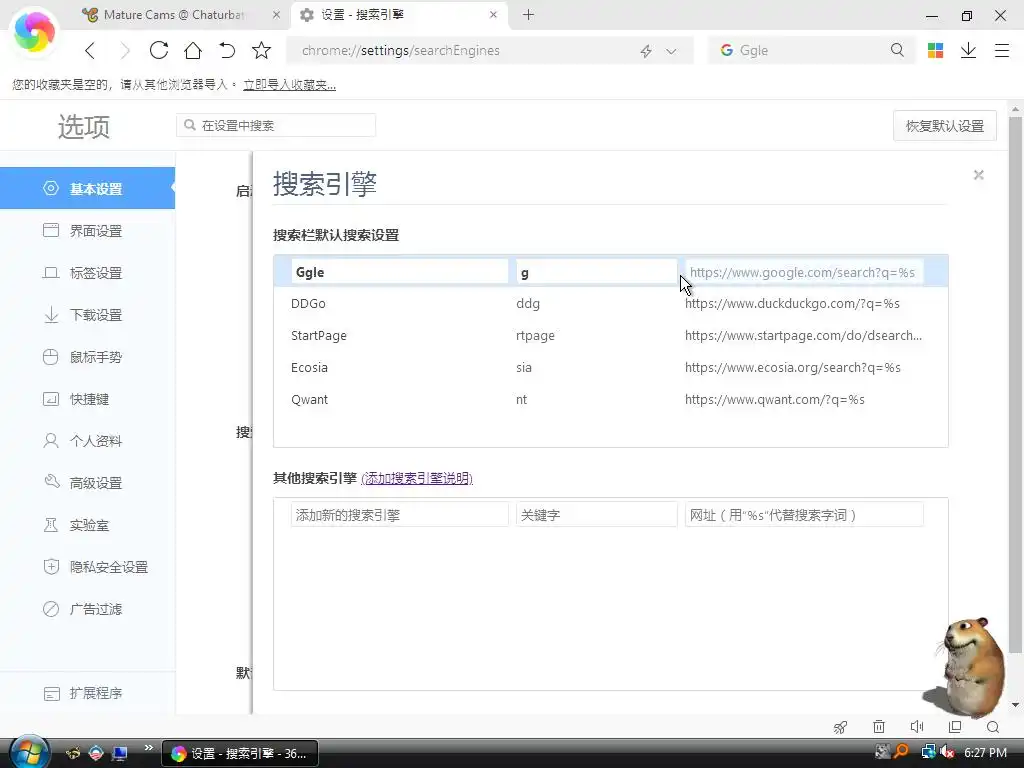Open the hamburger main menu
This screenshot has width=1024, height=768.
pyautogui.click(x=1002, y=50)
